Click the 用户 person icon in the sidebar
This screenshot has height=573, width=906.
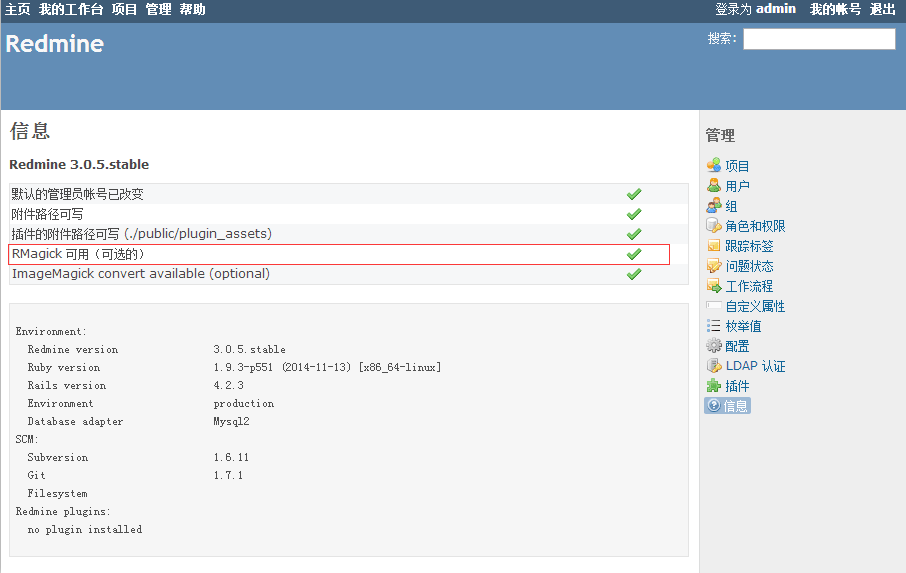(x=714, y=185)
